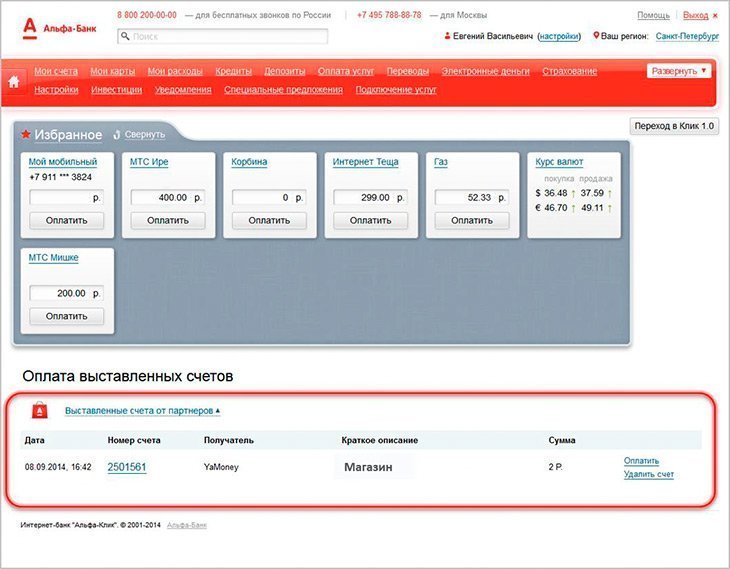This screenshot has height=569, width=730.
Task: Open the Корбина favorite link
Action: (x=249, y=162)
